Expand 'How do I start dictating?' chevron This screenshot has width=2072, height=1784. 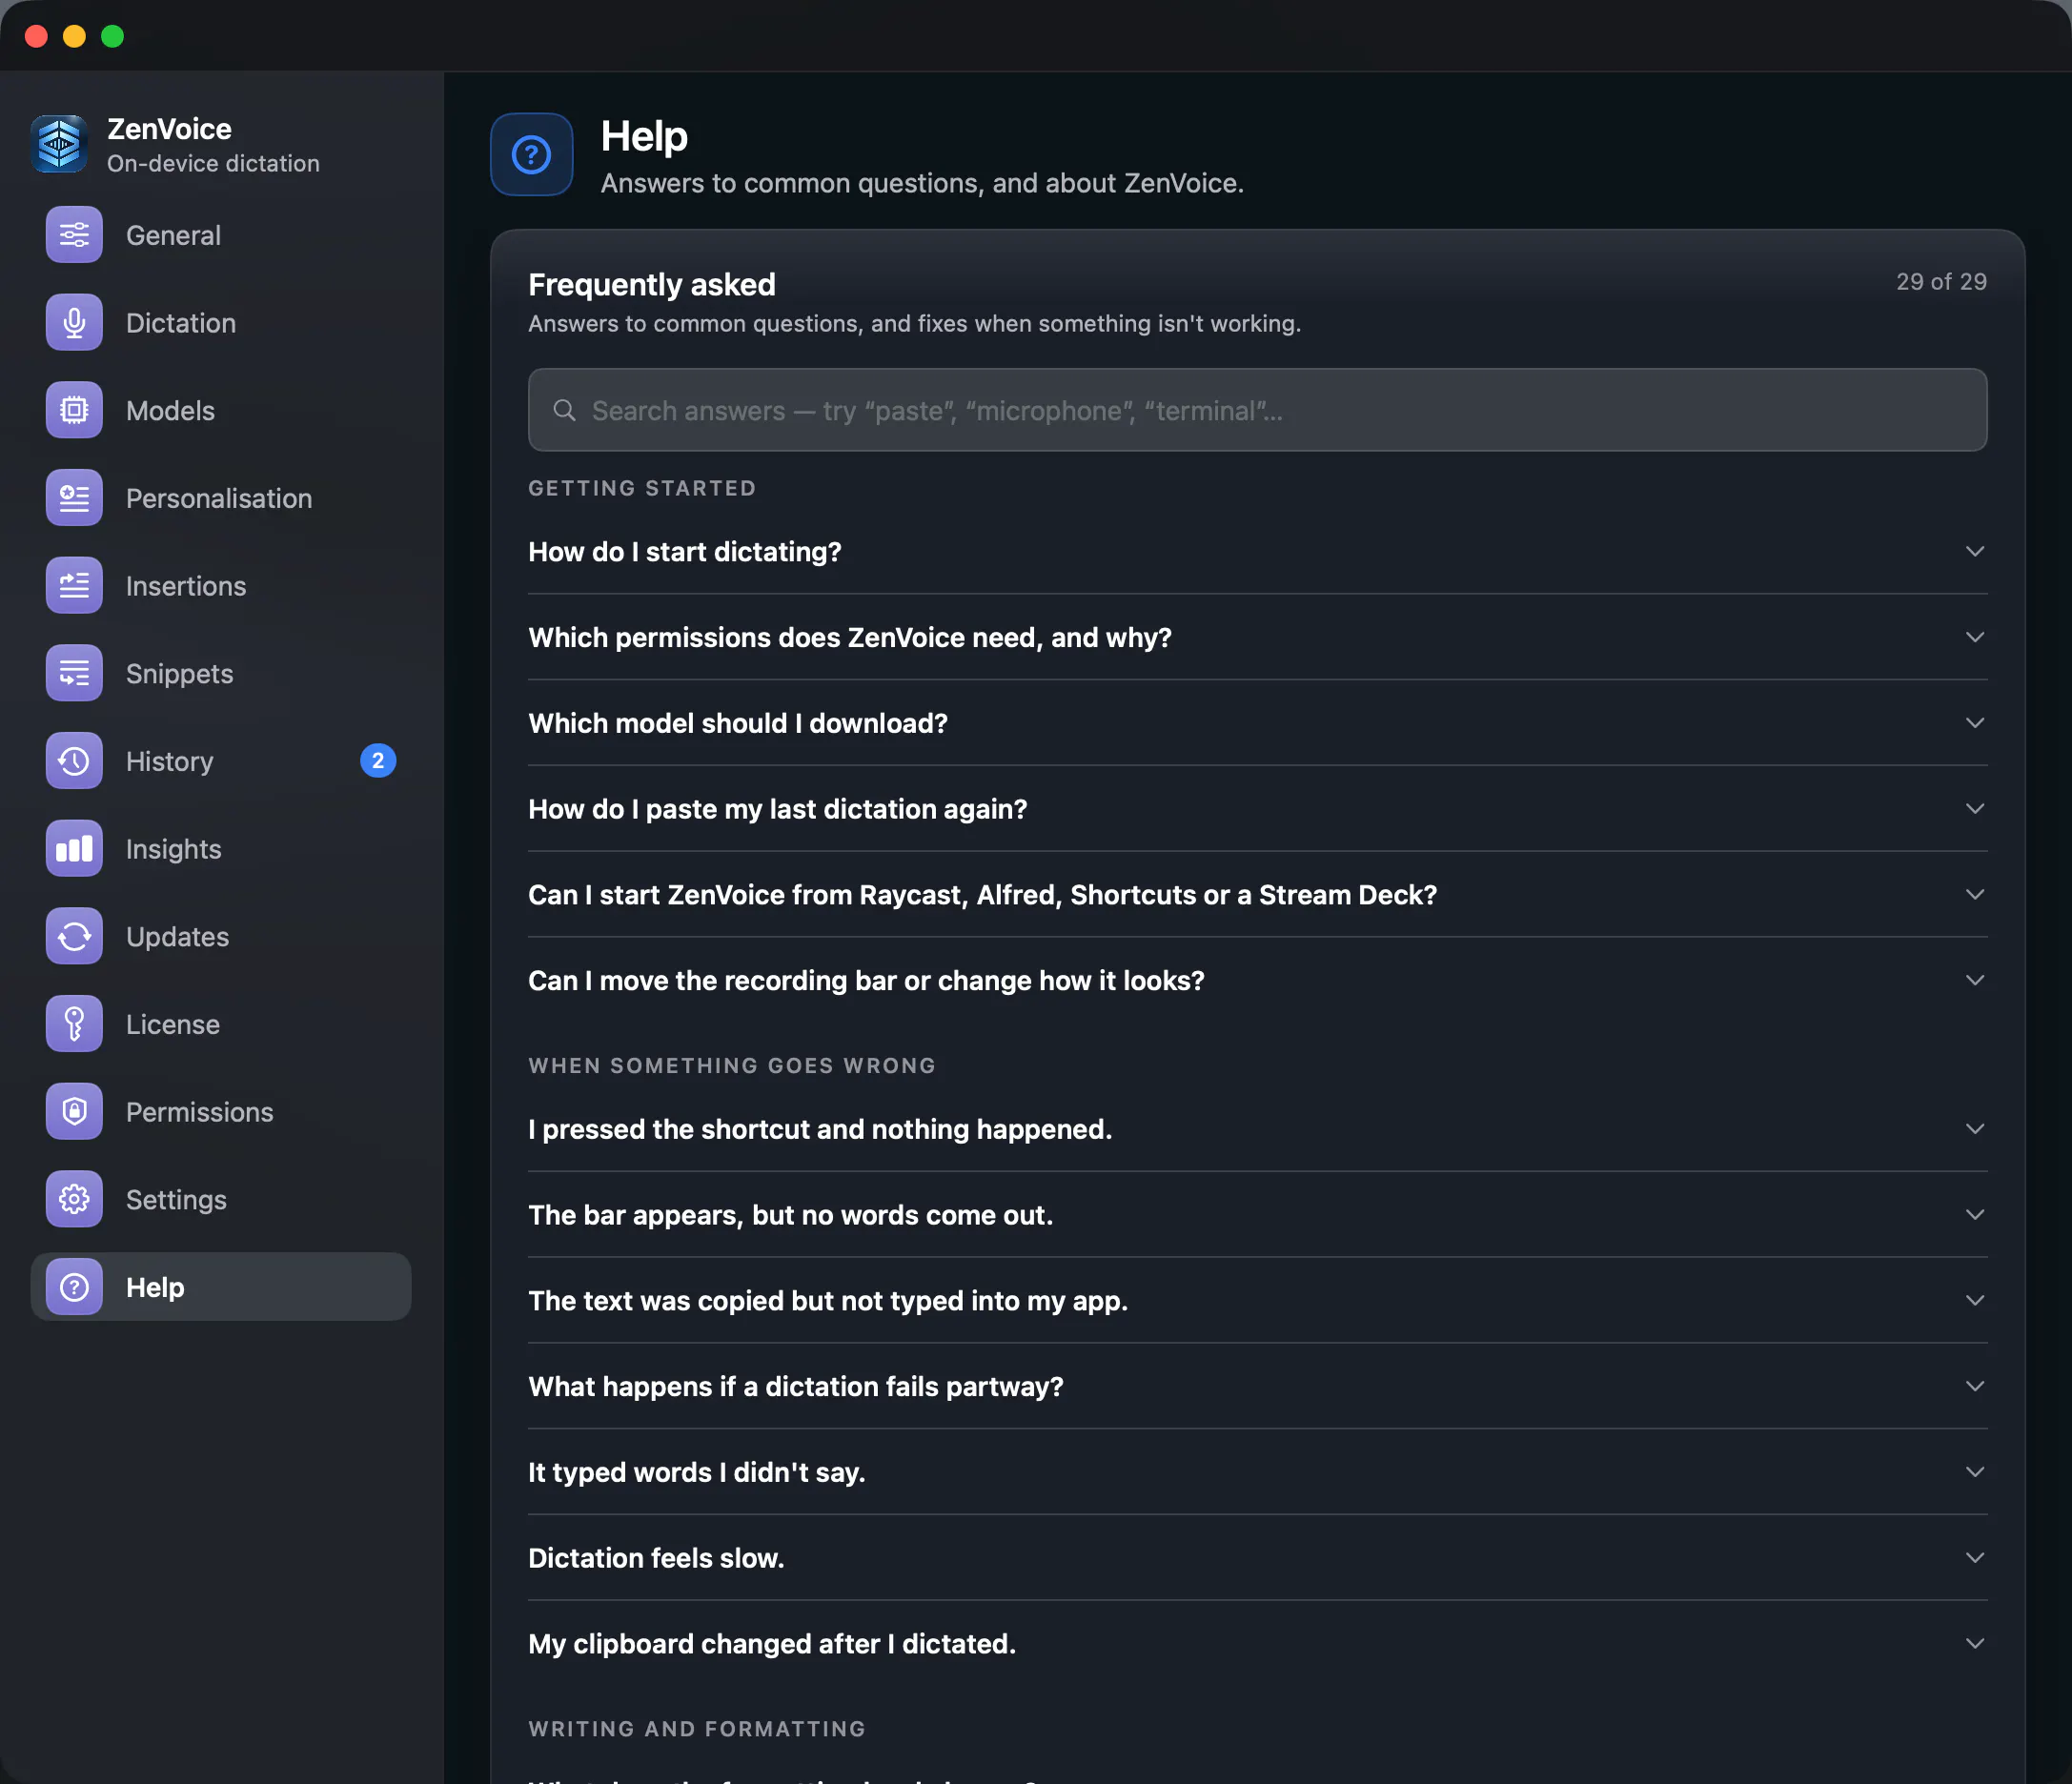click(1975, 551)
